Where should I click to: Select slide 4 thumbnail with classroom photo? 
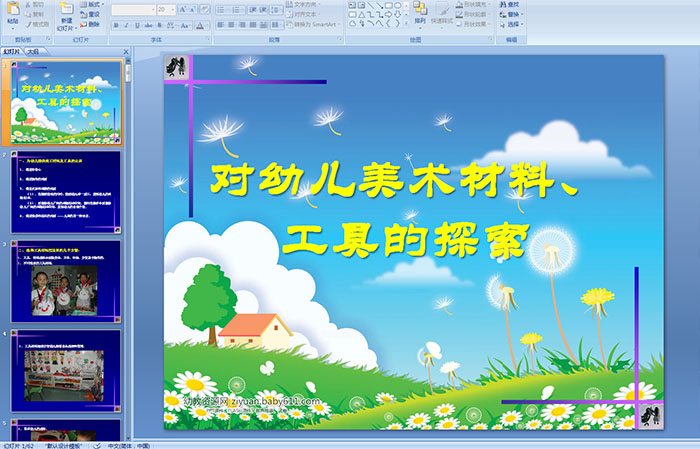(x=66, y=370)
